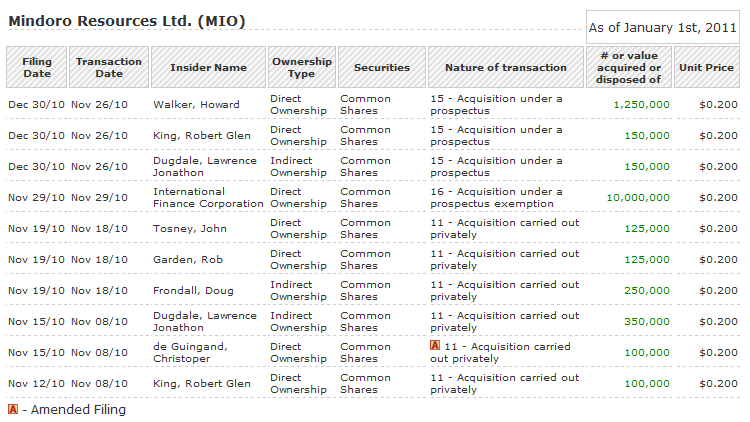Click the Unit Price column header
Viewport: 750px width, 422px height.
click(x=707, y=67)
